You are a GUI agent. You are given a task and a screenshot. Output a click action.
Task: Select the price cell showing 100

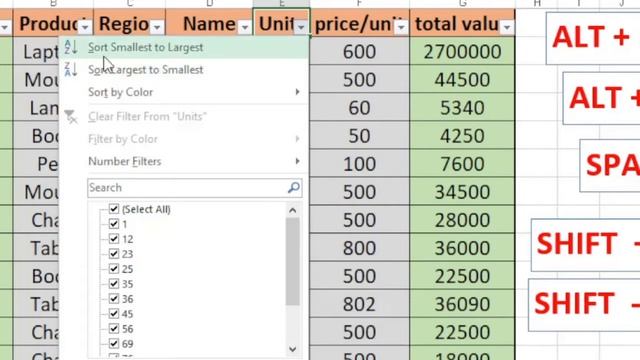(359, 164)
